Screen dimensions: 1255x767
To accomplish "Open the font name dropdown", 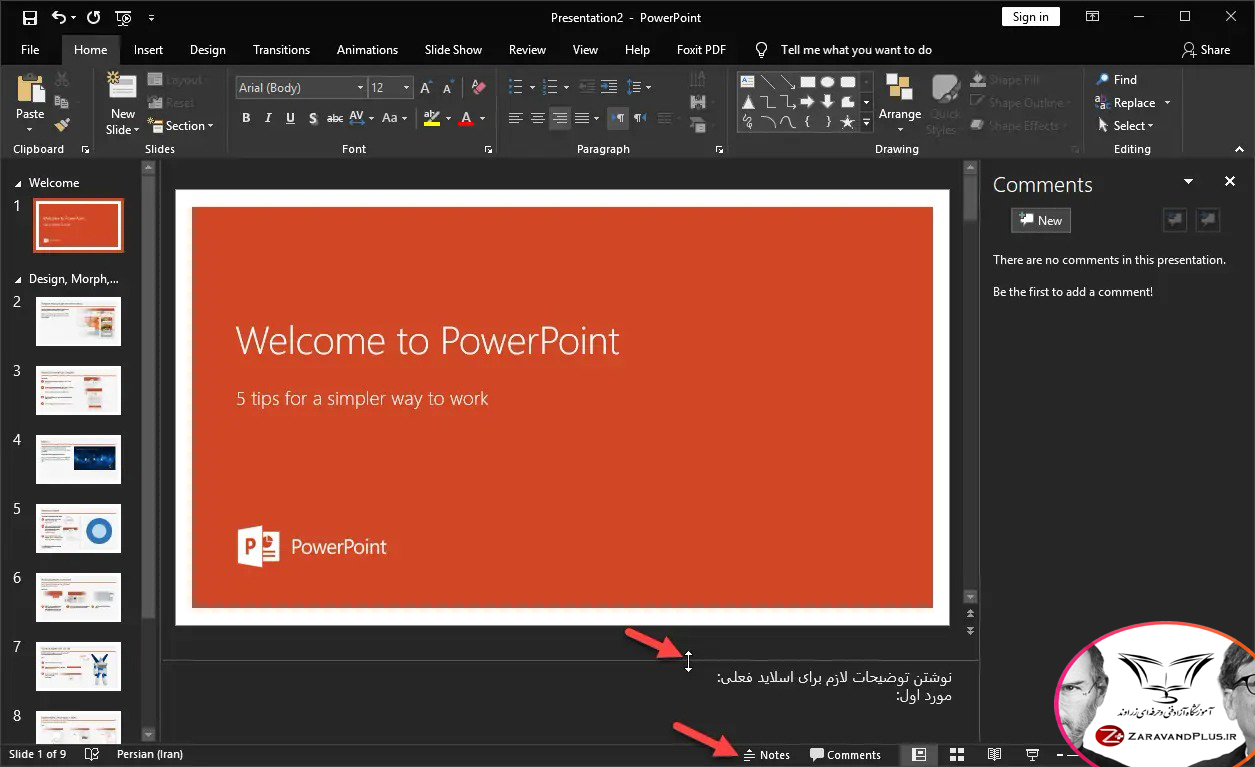I will 360,88.
